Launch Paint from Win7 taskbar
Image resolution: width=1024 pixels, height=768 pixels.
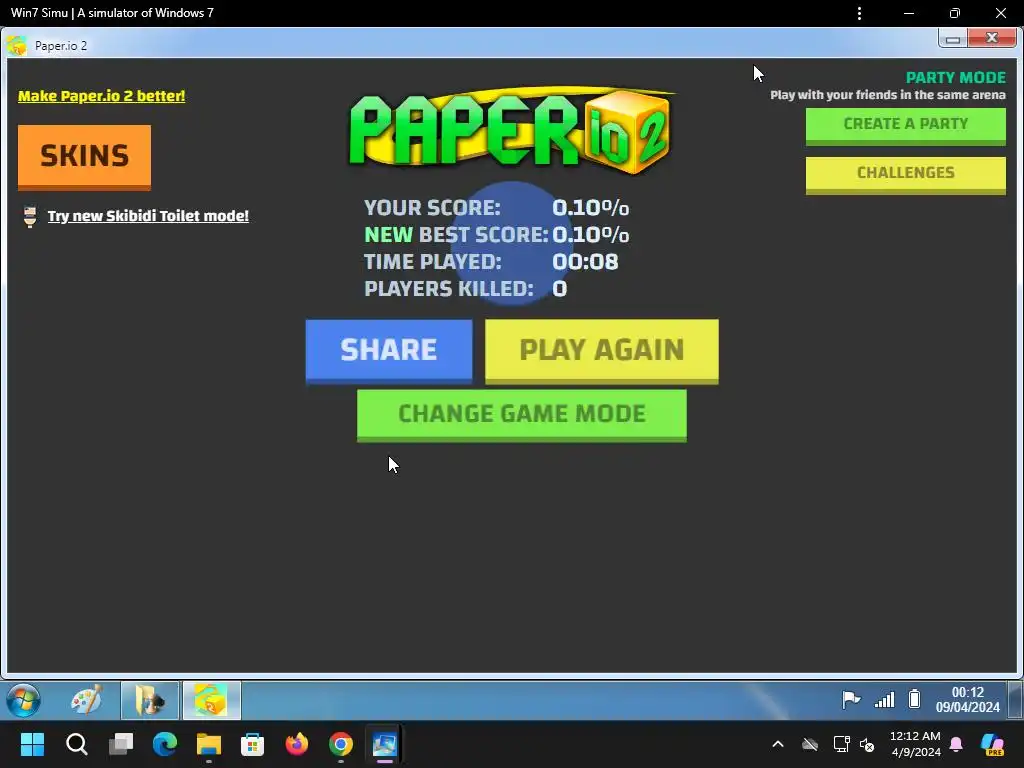click(x=86, y=700)
